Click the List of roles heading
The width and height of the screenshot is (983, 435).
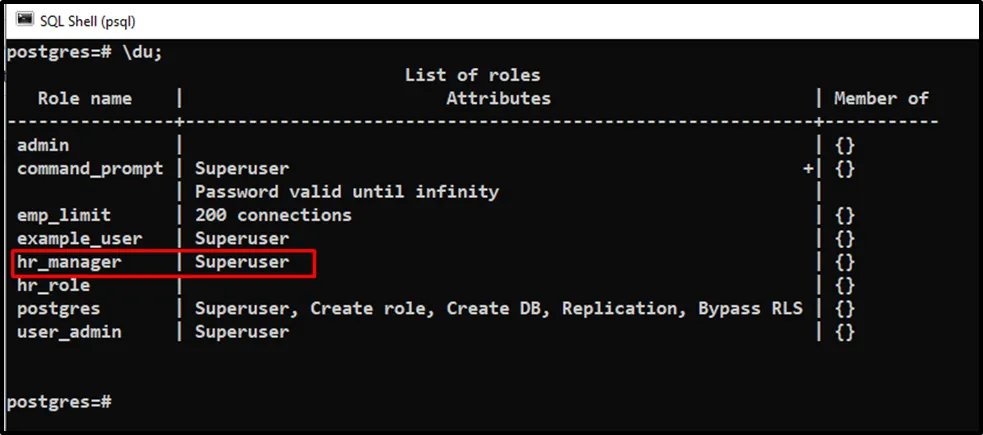472,75
